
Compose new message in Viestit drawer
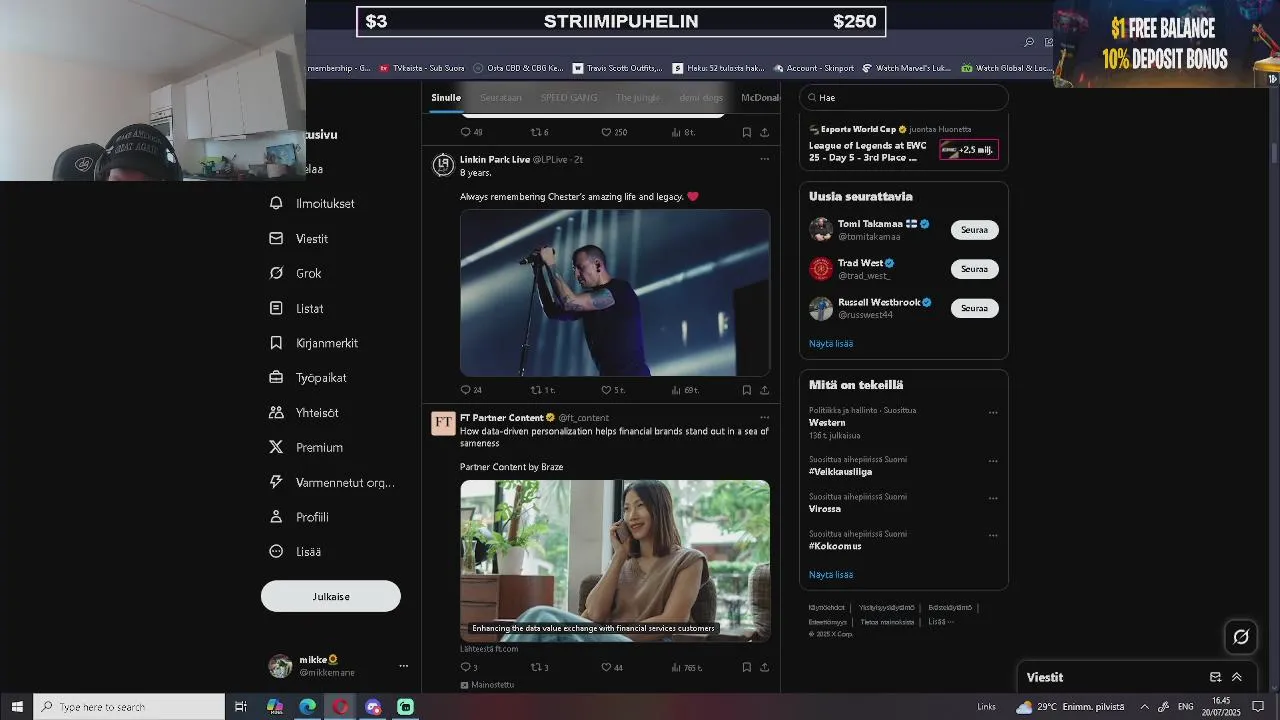1215,677
